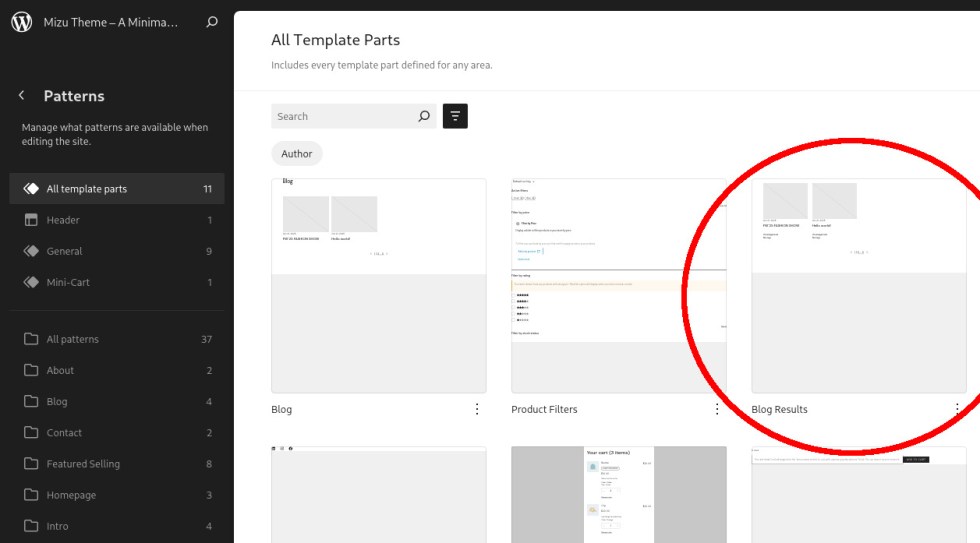The width and height of the screenshot is (980, 543).
Task: Open the Blog template part thumbnail
Action: pyautogui.click(x=378, y=285)
